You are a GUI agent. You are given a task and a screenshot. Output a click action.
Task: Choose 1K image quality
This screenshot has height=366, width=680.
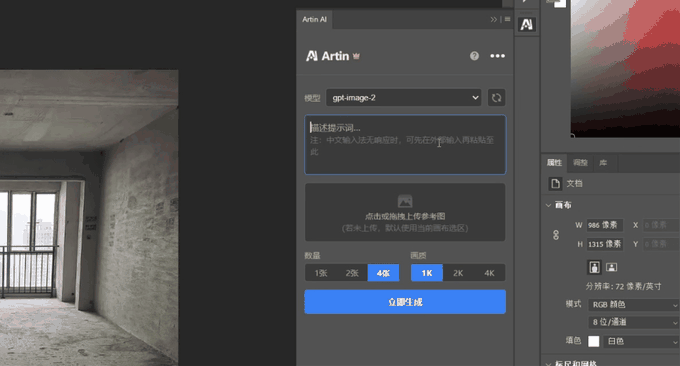pyautogui.click(x=427, y=273)
